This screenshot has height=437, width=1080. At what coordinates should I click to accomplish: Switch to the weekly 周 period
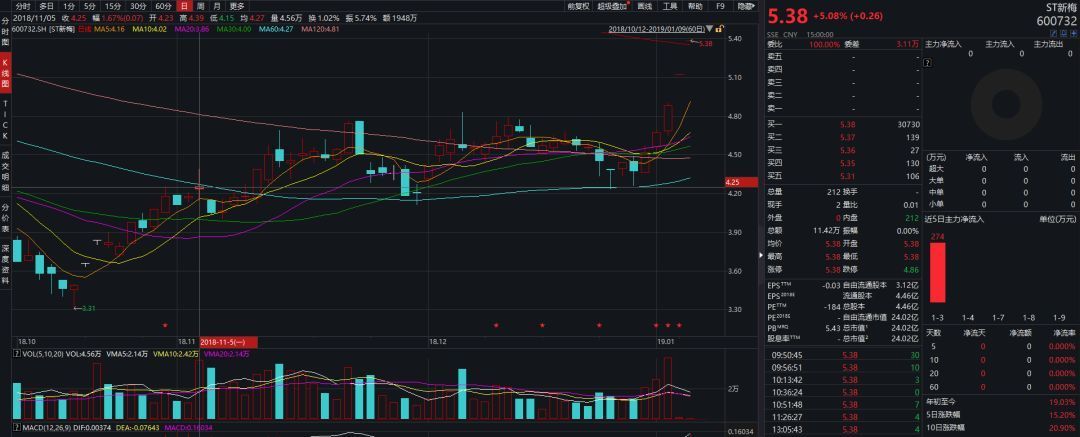pos(200,6)
